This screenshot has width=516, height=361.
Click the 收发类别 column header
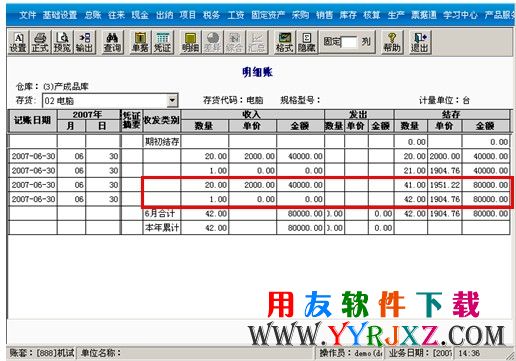pyautogui.click(x=162, y=120)
